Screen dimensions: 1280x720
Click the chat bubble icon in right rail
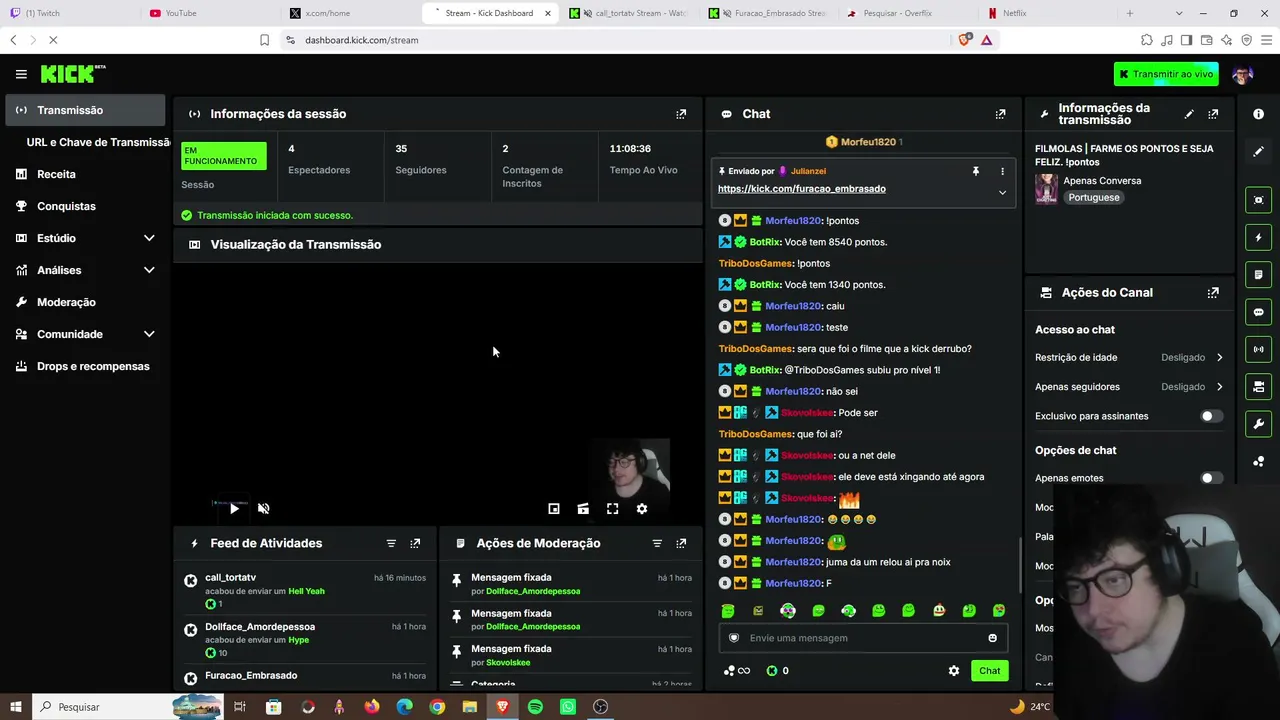click(1258, 312)
